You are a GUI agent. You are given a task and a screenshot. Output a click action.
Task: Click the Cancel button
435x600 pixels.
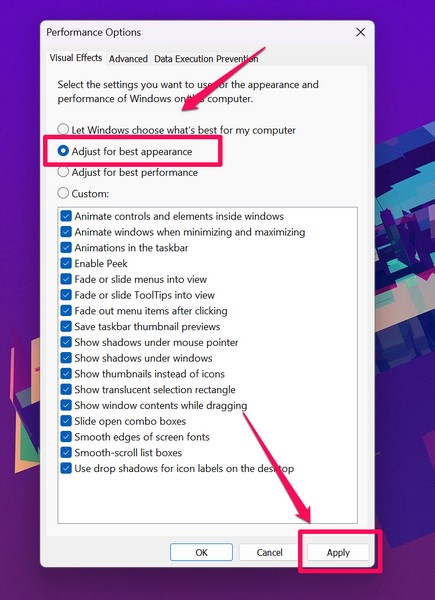coord(270,552)
